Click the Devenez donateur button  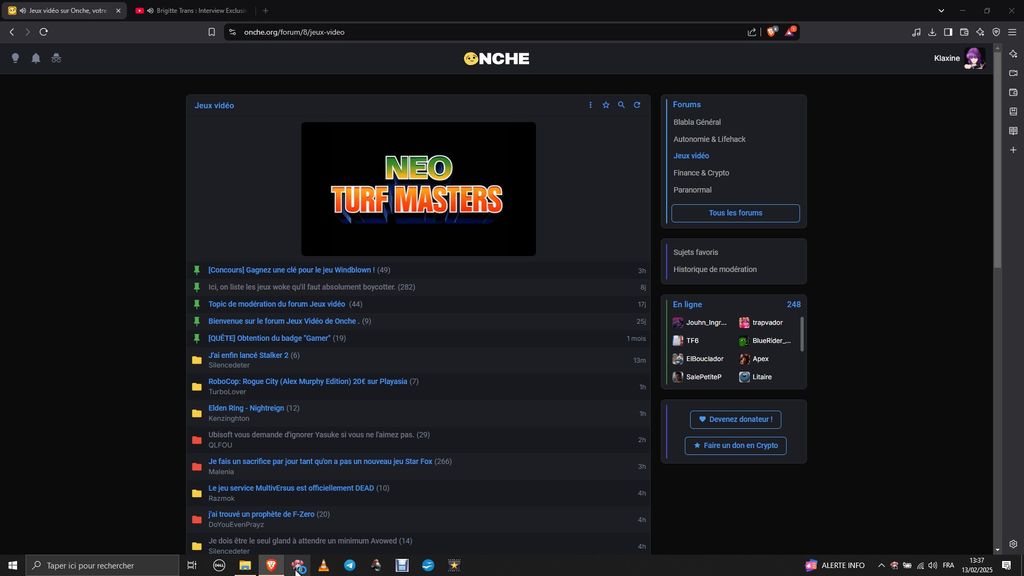point(735,419)
